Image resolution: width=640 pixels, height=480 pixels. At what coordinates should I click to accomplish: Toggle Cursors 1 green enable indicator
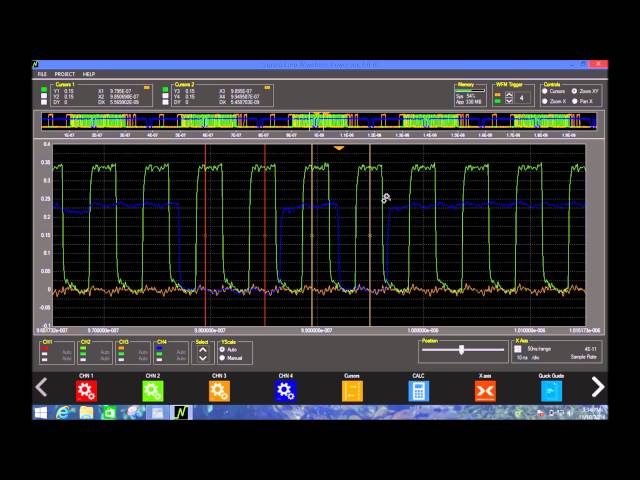(44, 89)
